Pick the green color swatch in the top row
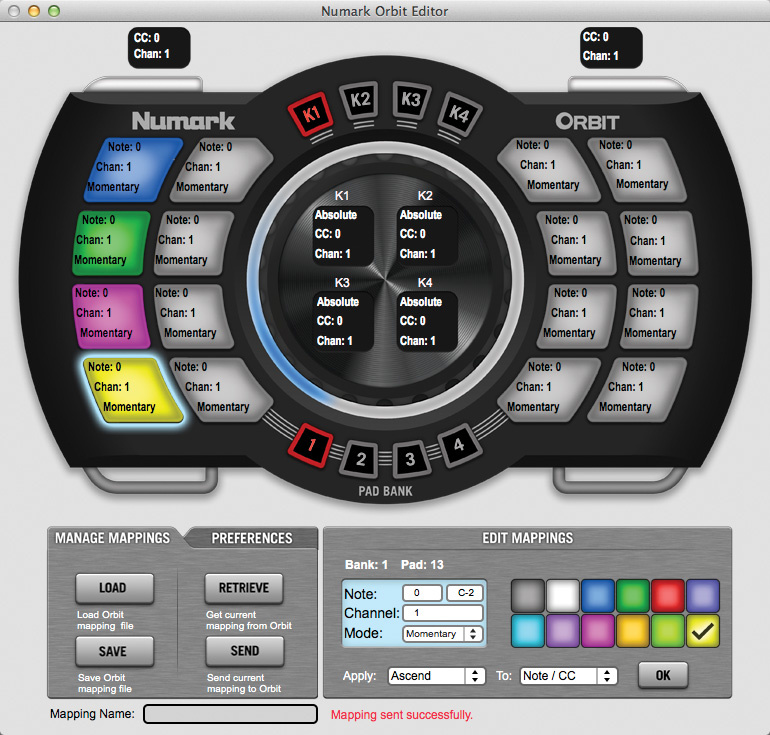The width and height of the screenshot is (770, 735). click(633, 596)
